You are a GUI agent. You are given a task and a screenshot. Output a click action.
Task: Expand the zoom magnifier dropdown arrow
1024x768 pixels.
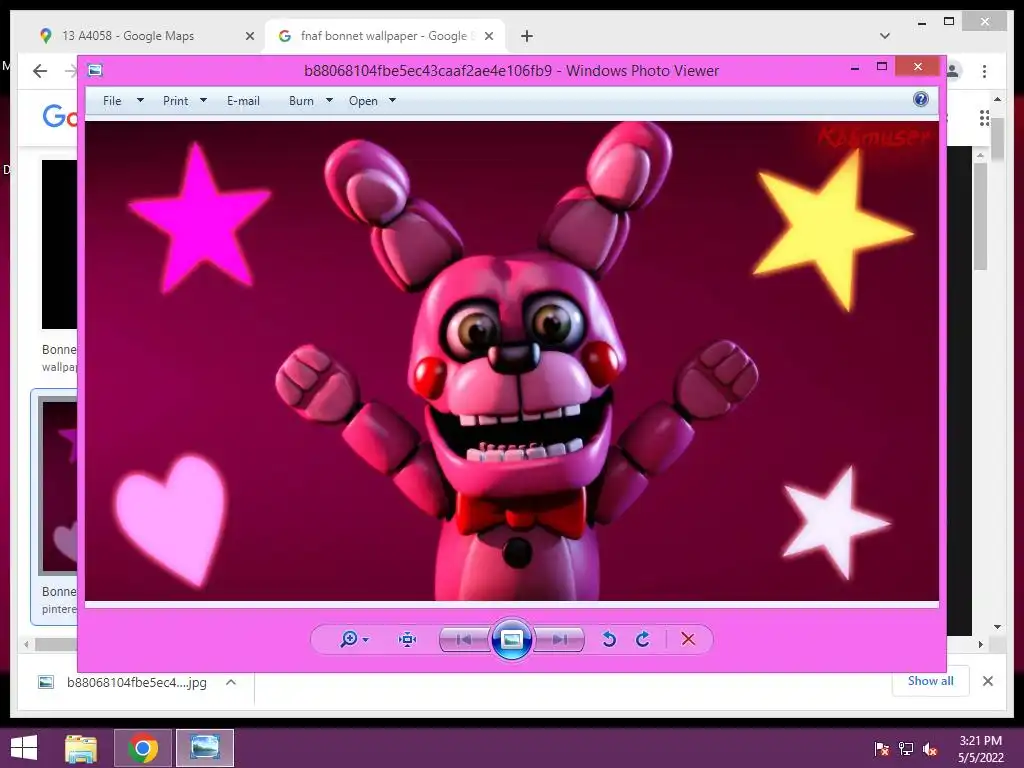[366, 640]
